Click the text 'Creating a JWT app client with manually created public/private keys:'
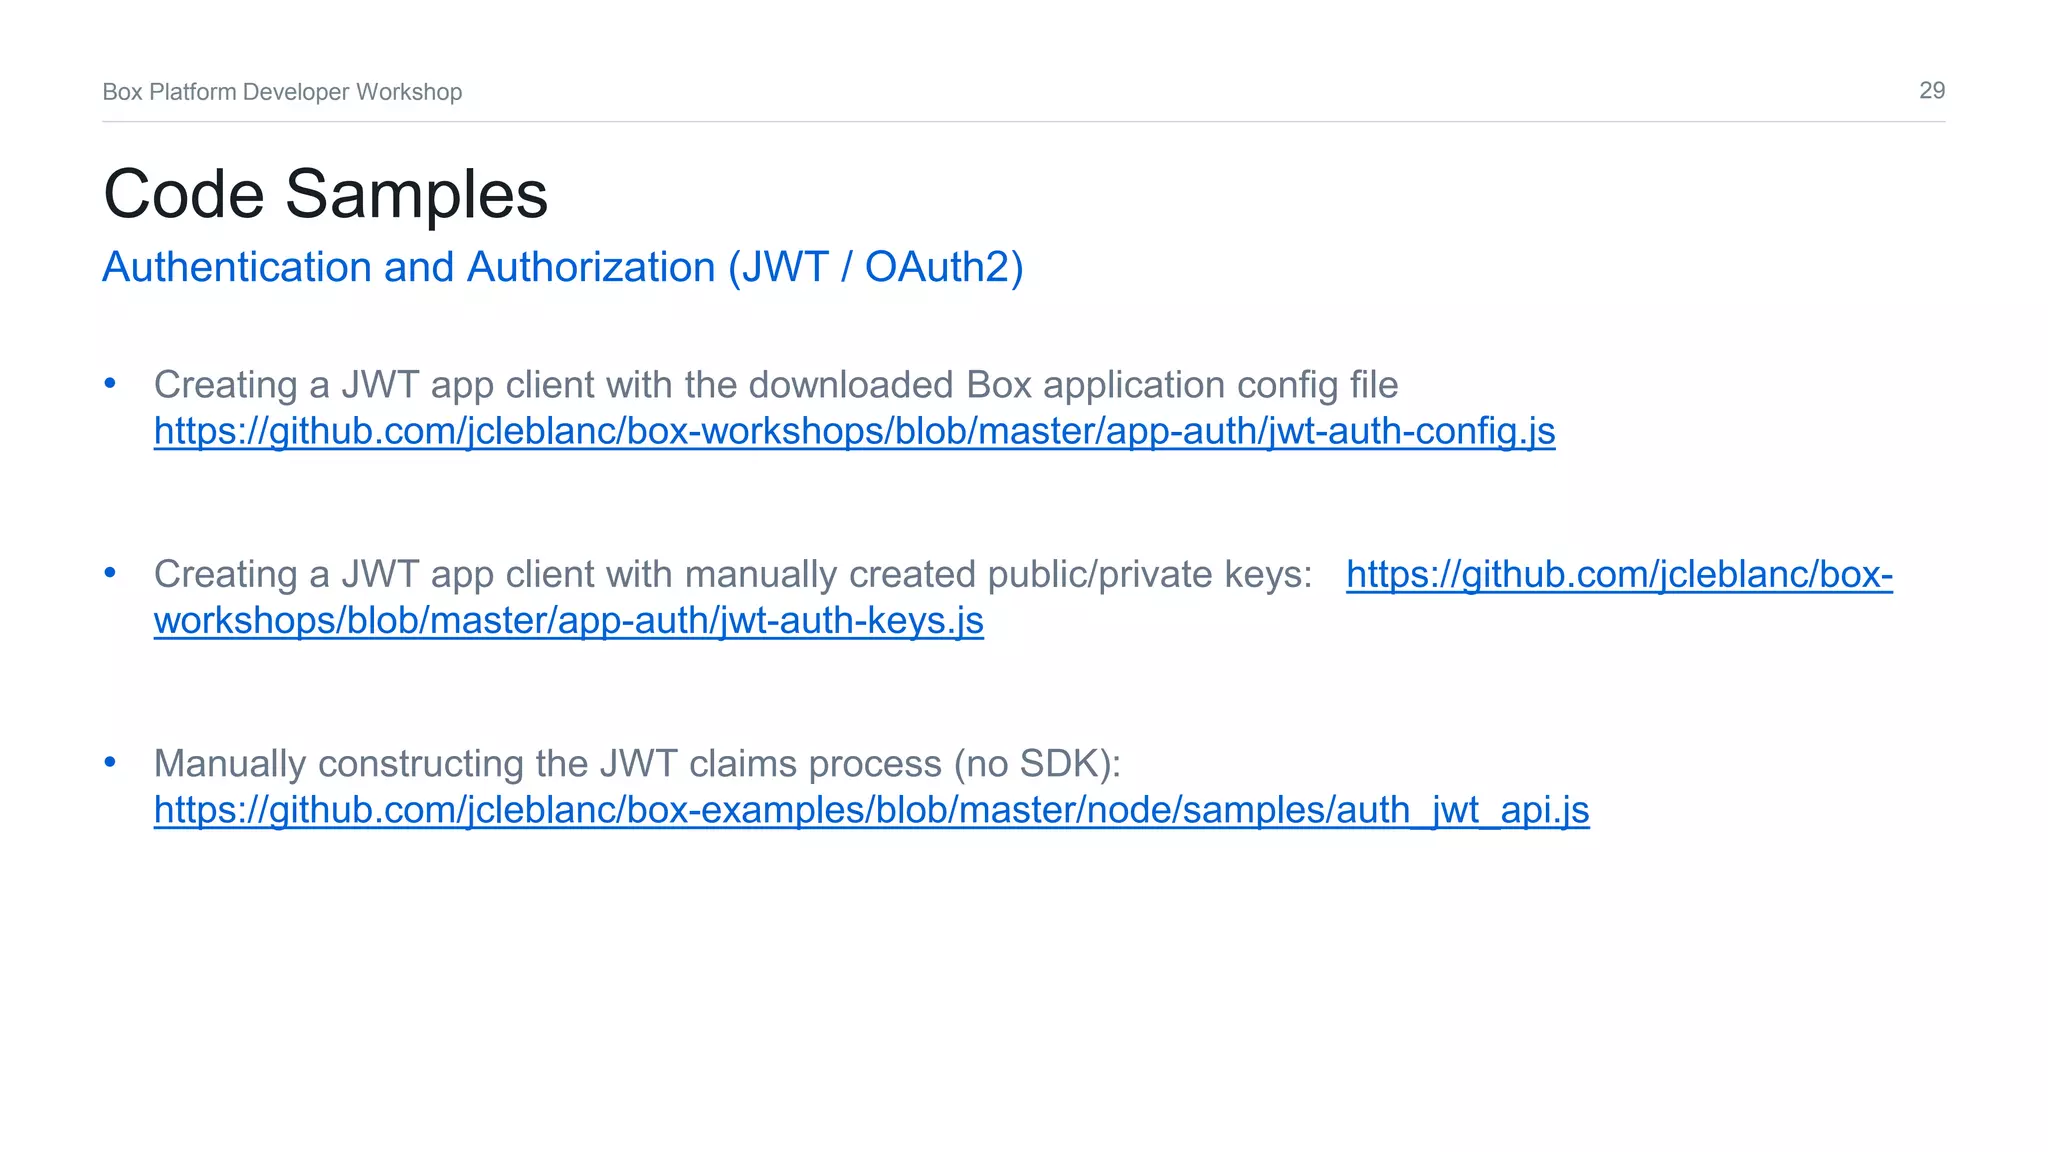This screenshot has height=1152, width=2048. click(733, 575)
